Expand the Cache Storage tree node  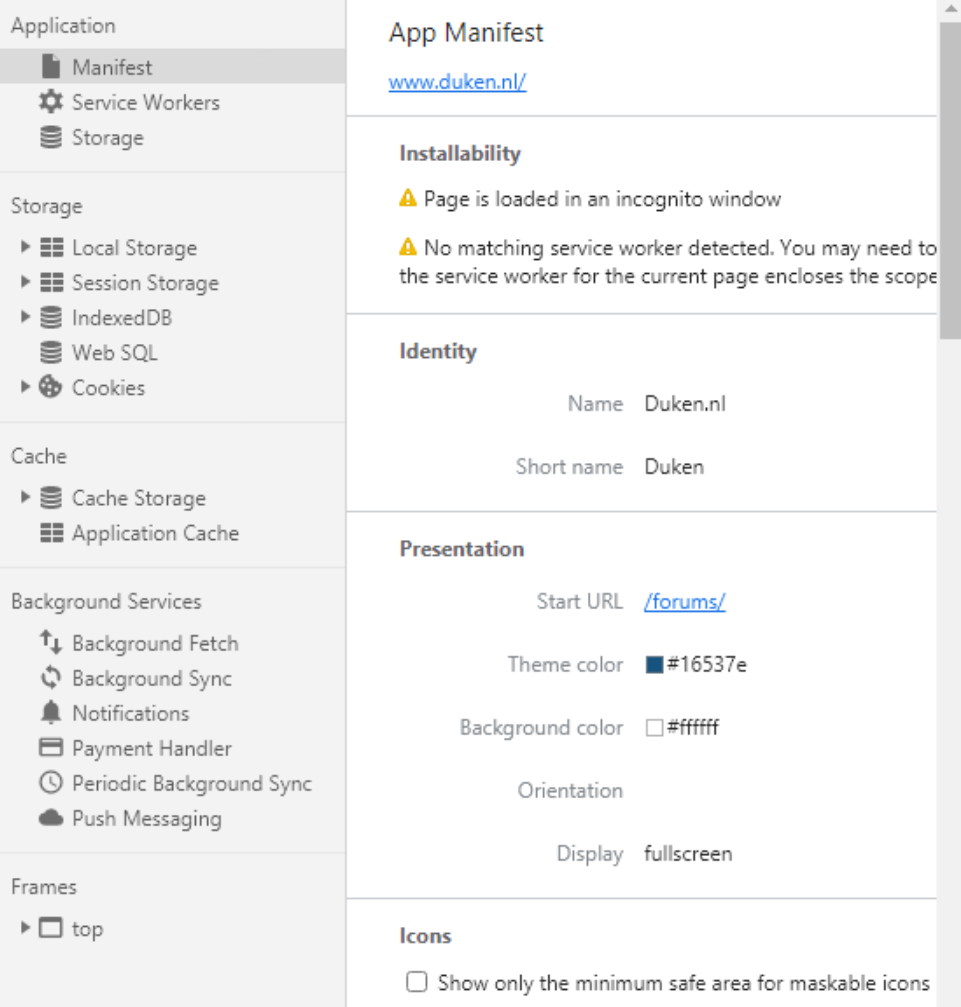tap(25, 496)
